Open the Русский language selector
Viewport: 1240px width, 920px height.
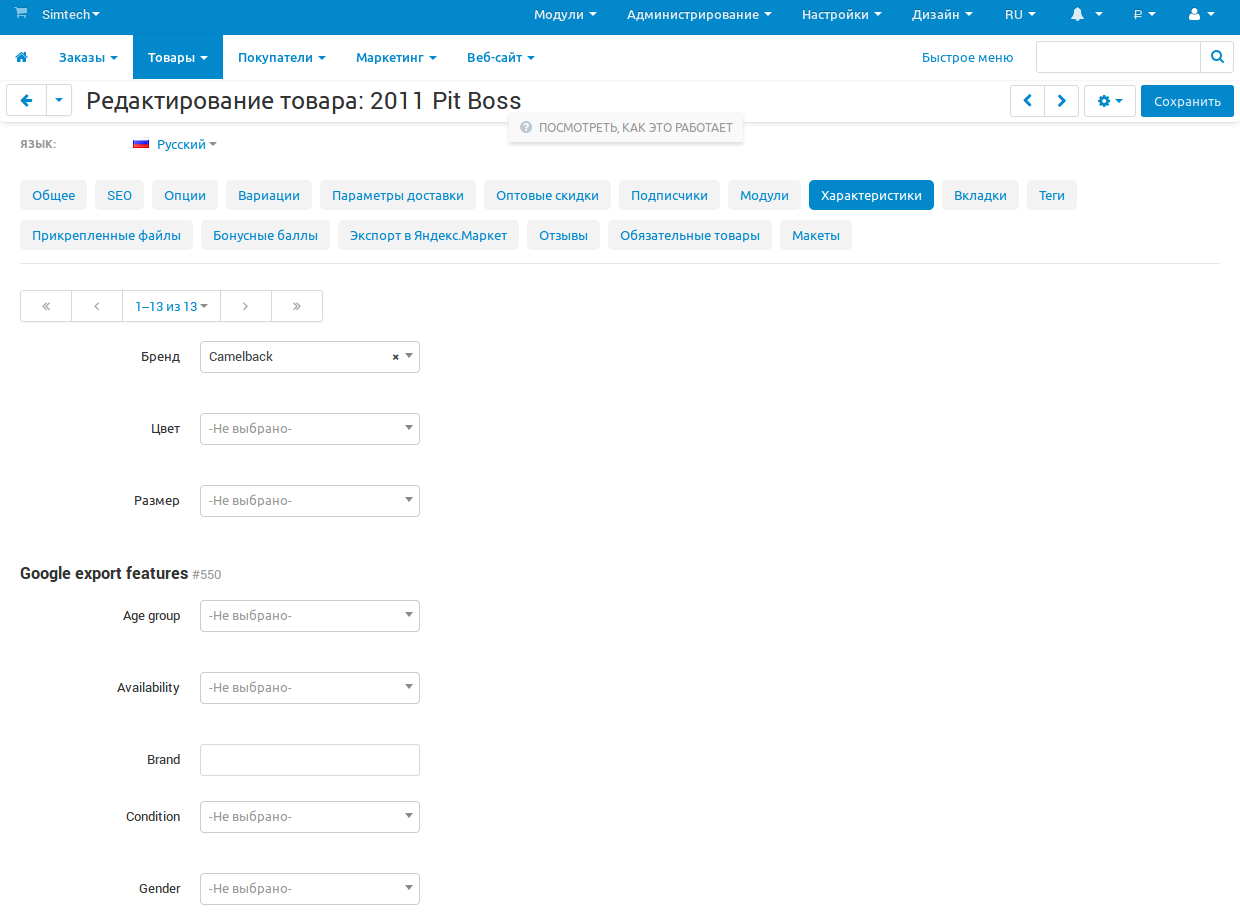(x=186, y=145)
